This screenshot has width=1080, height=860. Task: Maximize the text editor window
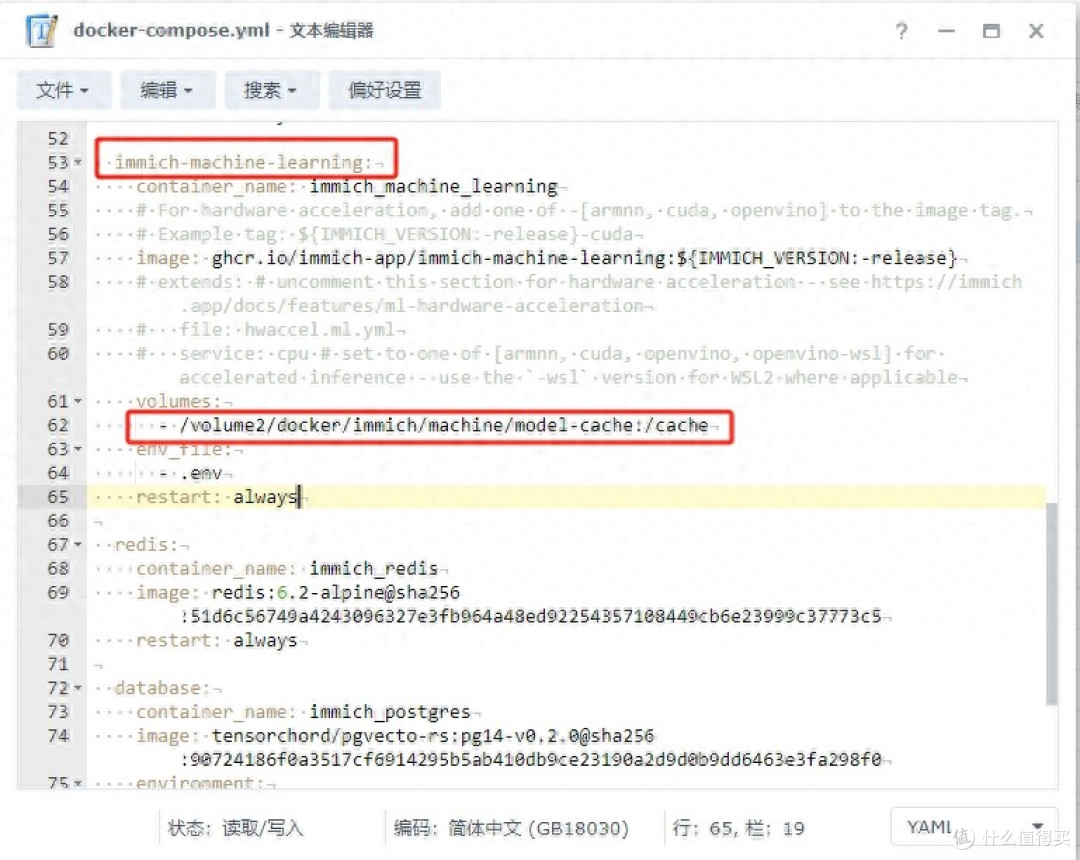coord(991,31)
